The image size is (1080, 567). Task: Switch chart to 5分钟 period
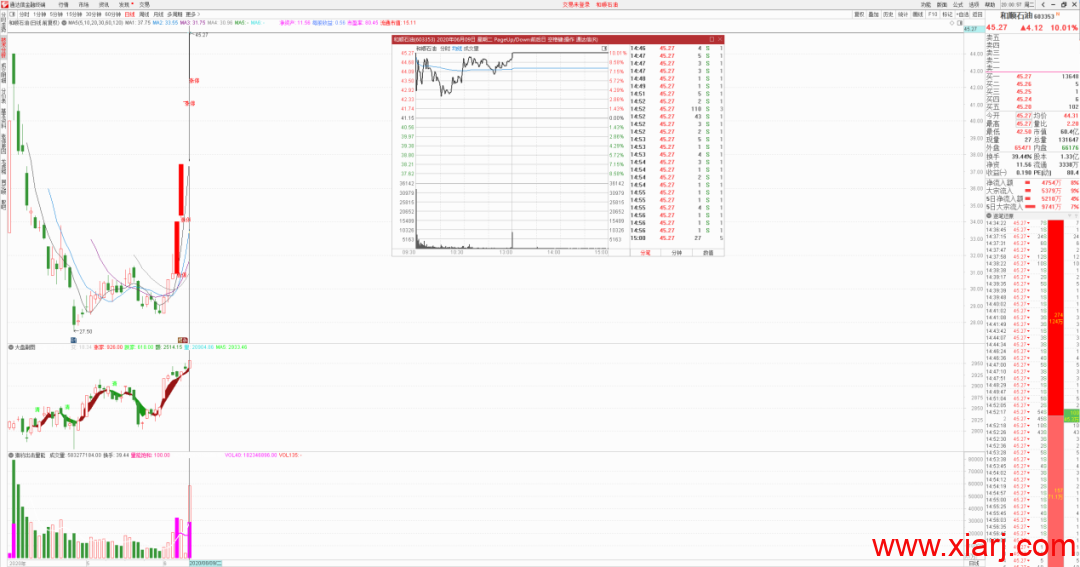click(56, 14)
